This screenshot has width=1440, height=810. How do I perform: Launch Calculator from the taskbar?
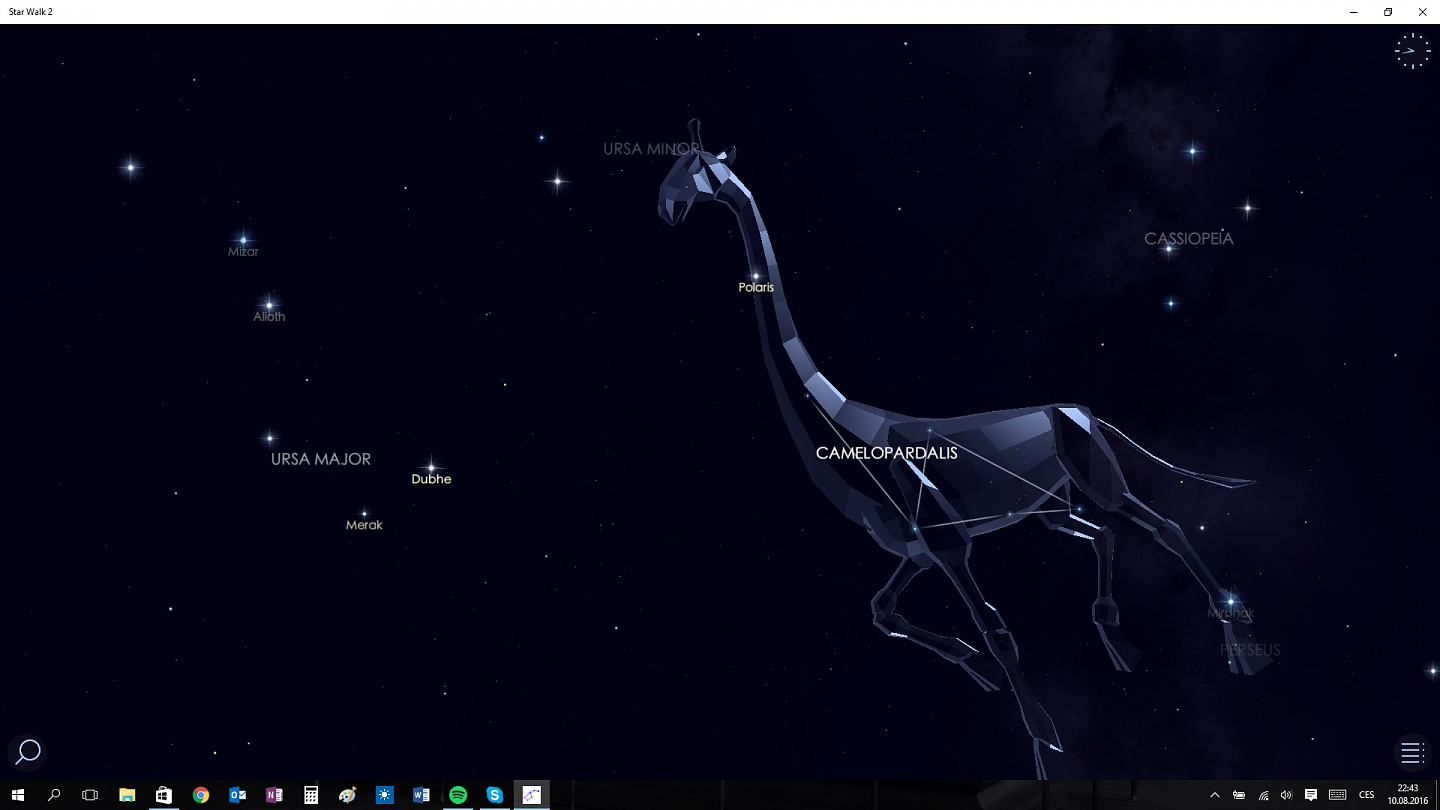(311, 795)
